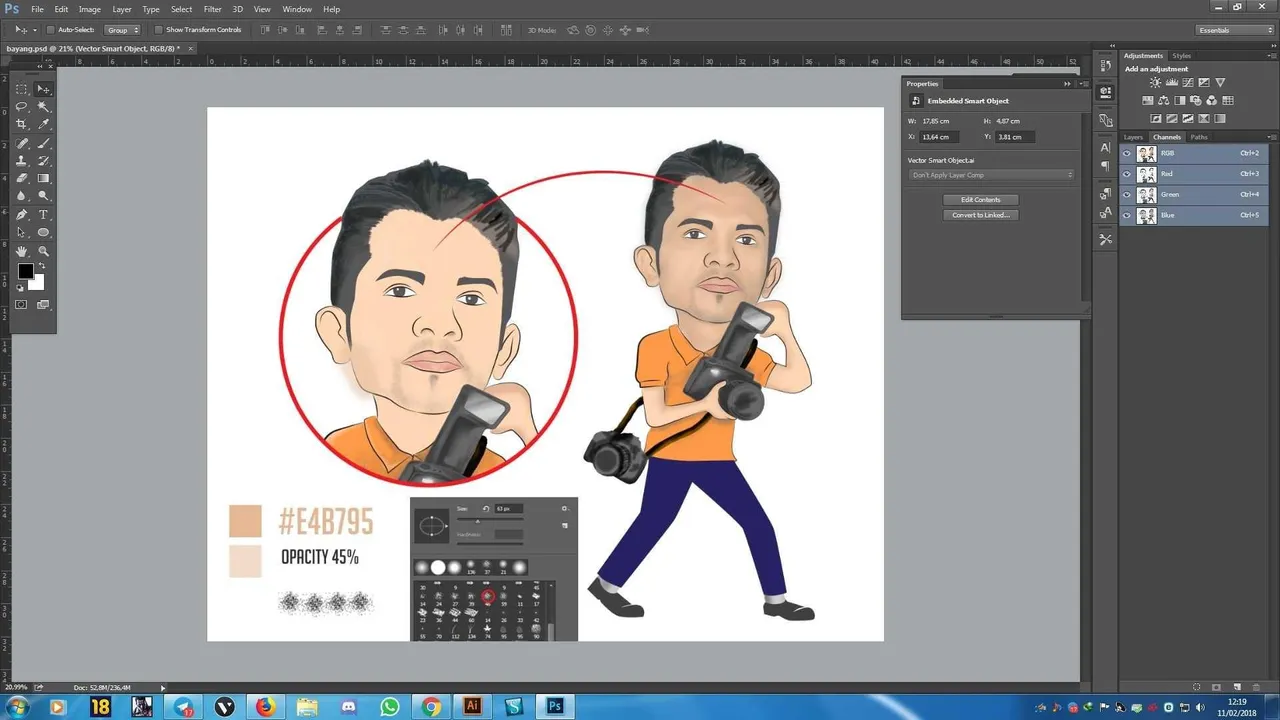This screenshot has width=1280, height=720.
Task: Enable Show Transform Controls checkbox
Action: pyautogui.click(x=159, y=30)
